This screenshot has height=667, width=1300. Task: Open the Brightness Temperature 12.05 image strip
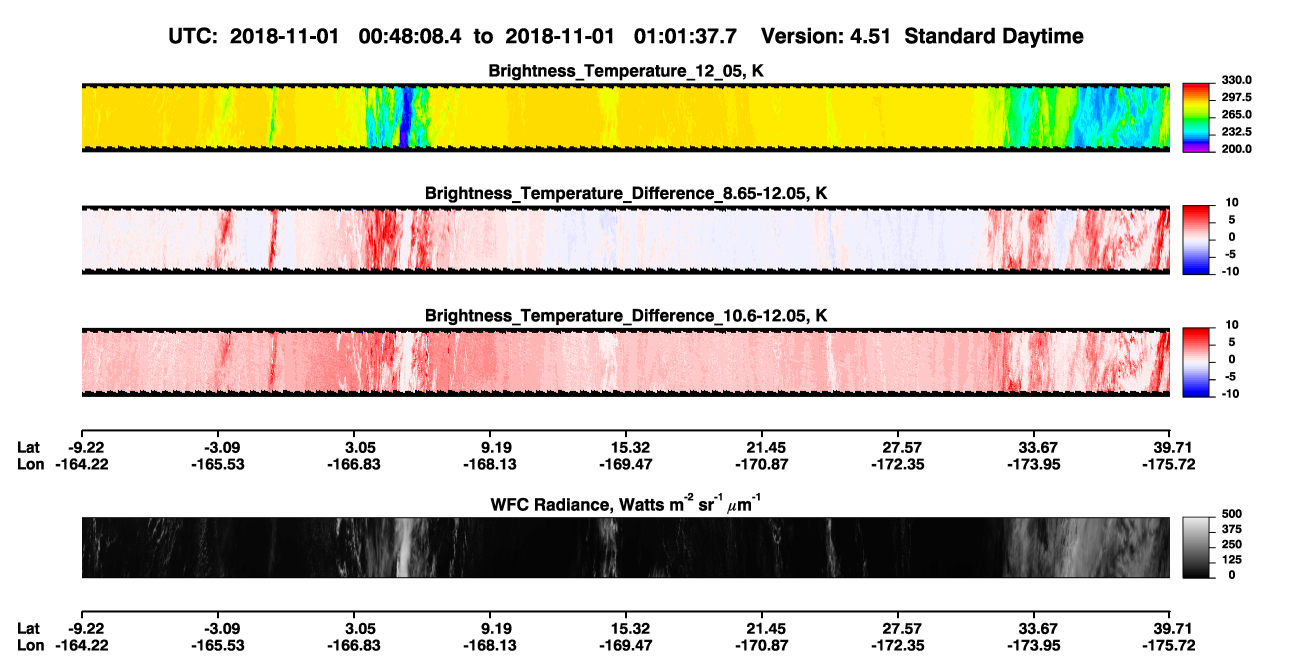pyautogui.click(x=625, y=117)
